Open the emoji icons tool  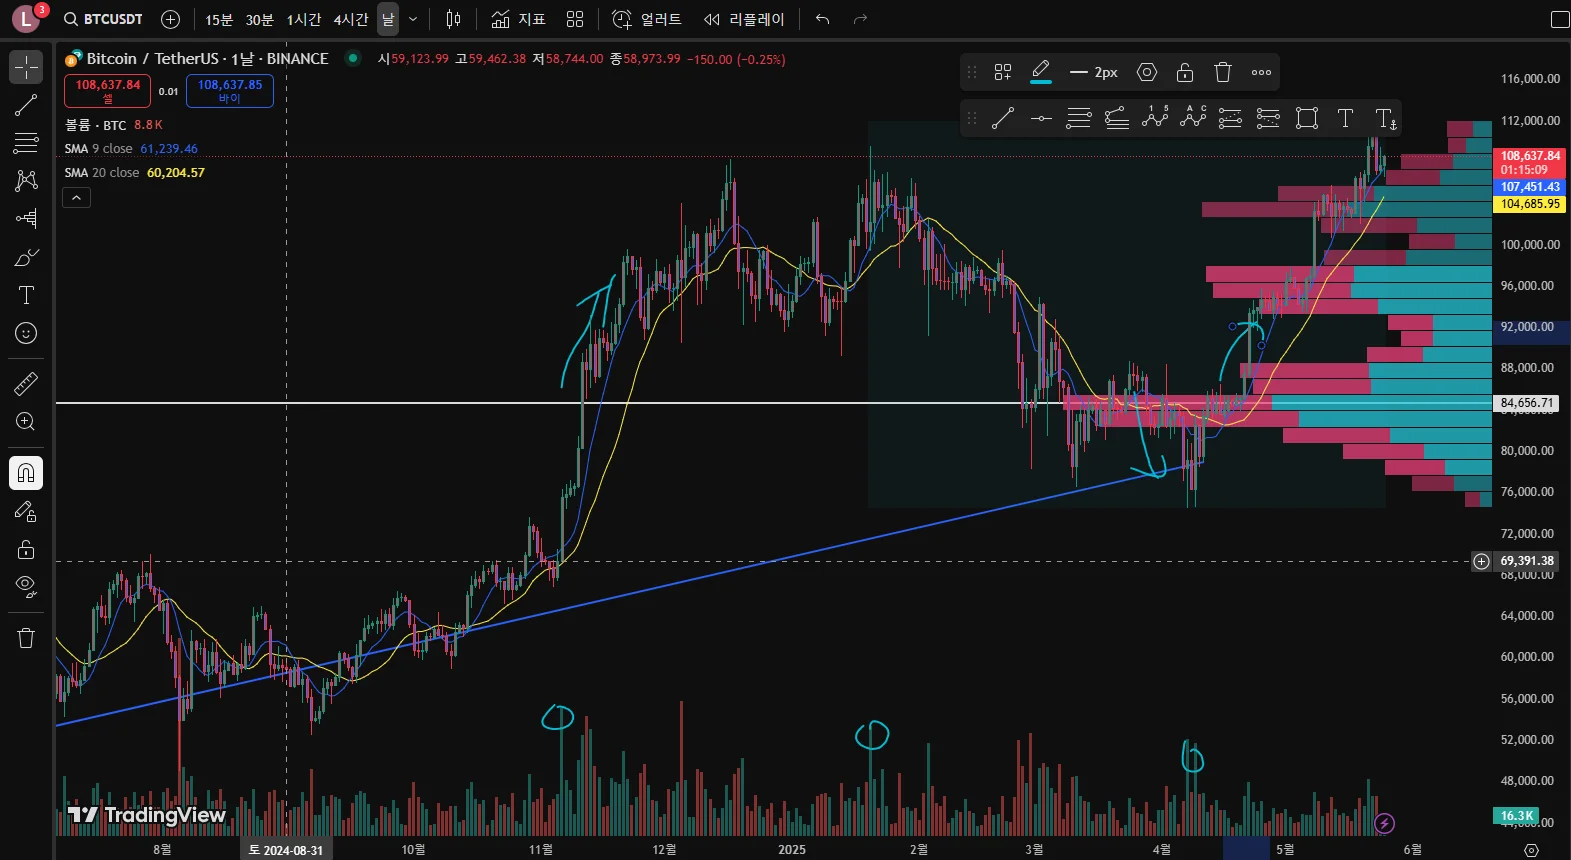tap(26, 333)
